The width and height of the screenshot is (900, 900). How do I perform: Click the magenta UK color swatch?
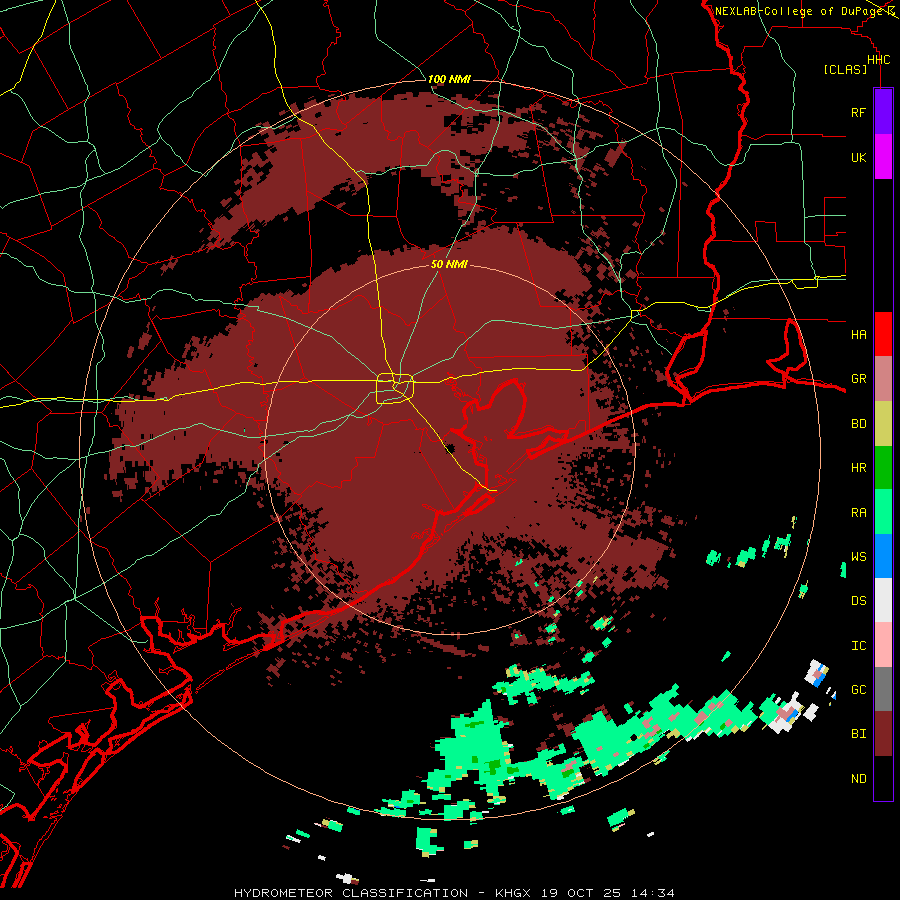click(x=883, y=157)
